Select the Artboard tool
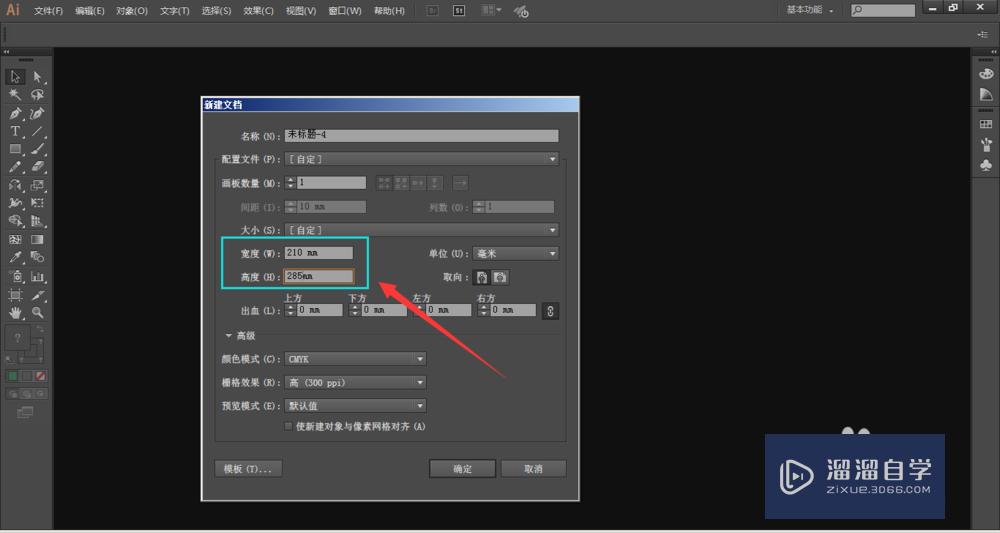The image size is (1000, 533). point(15,295)
